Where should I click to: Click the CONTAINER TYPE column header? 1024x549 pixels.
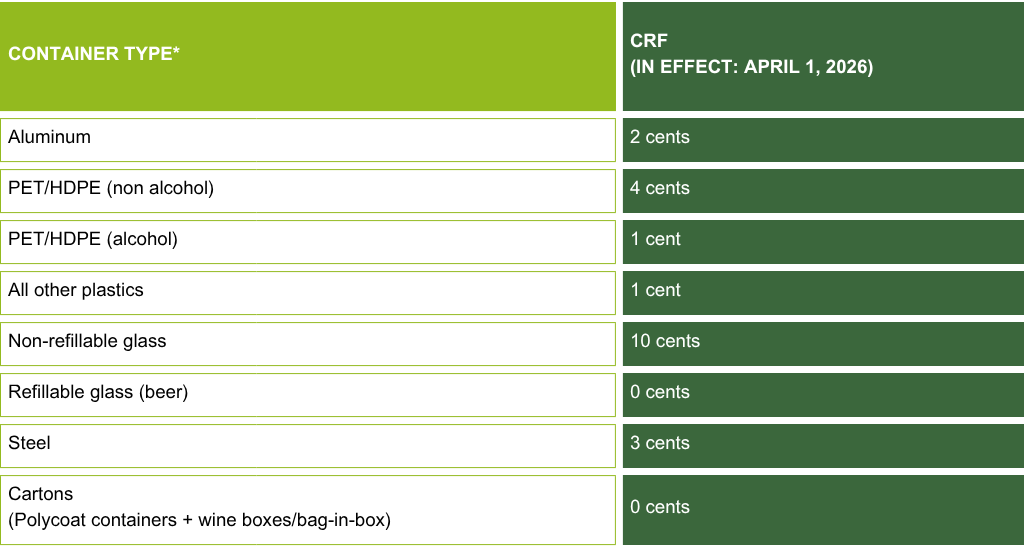[94, 55]
